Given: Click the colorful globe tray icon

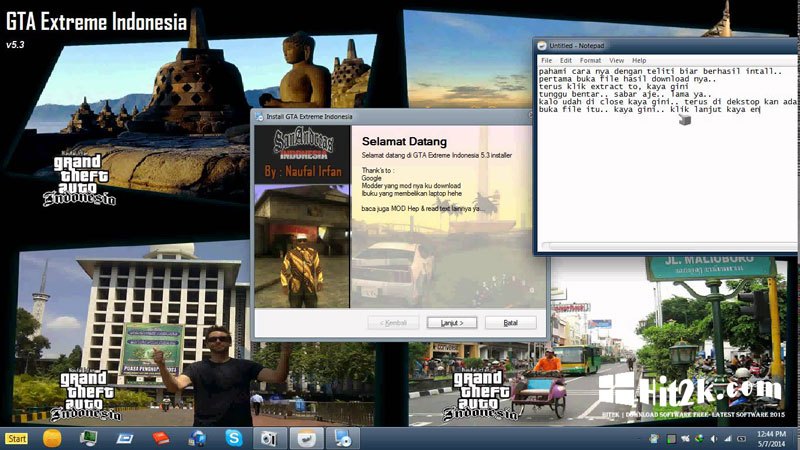Looking at the screenshot, I should [x=699, y=439].
